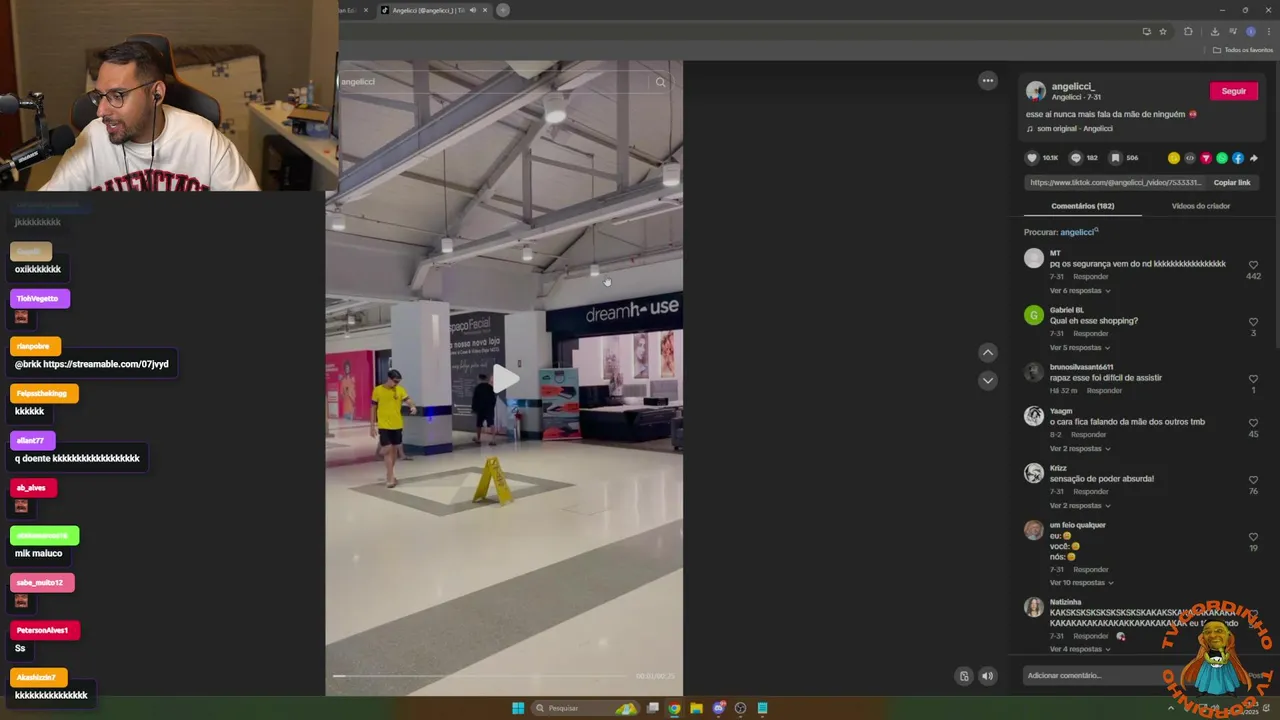Screen dimensions: 1280x720
Task: Open the Windows Start menu
Action: 518,708
